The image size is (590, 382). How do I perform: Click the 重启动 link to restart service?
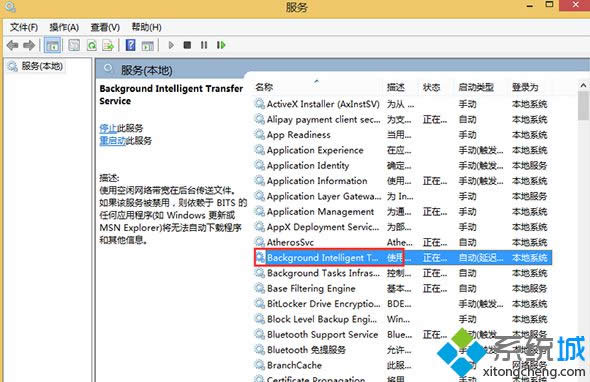pos(112,141)
